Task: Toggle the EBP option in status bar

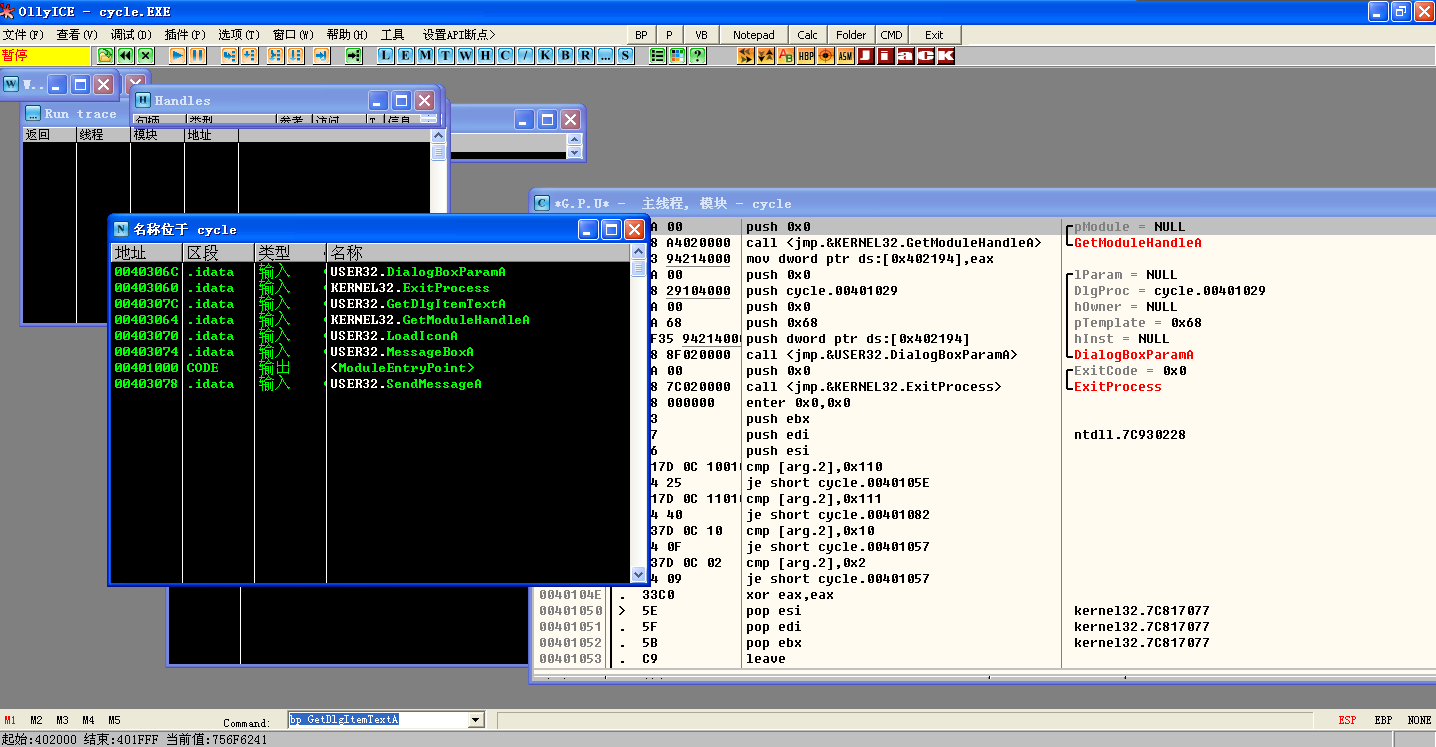Action: (x=1383, y=720)
